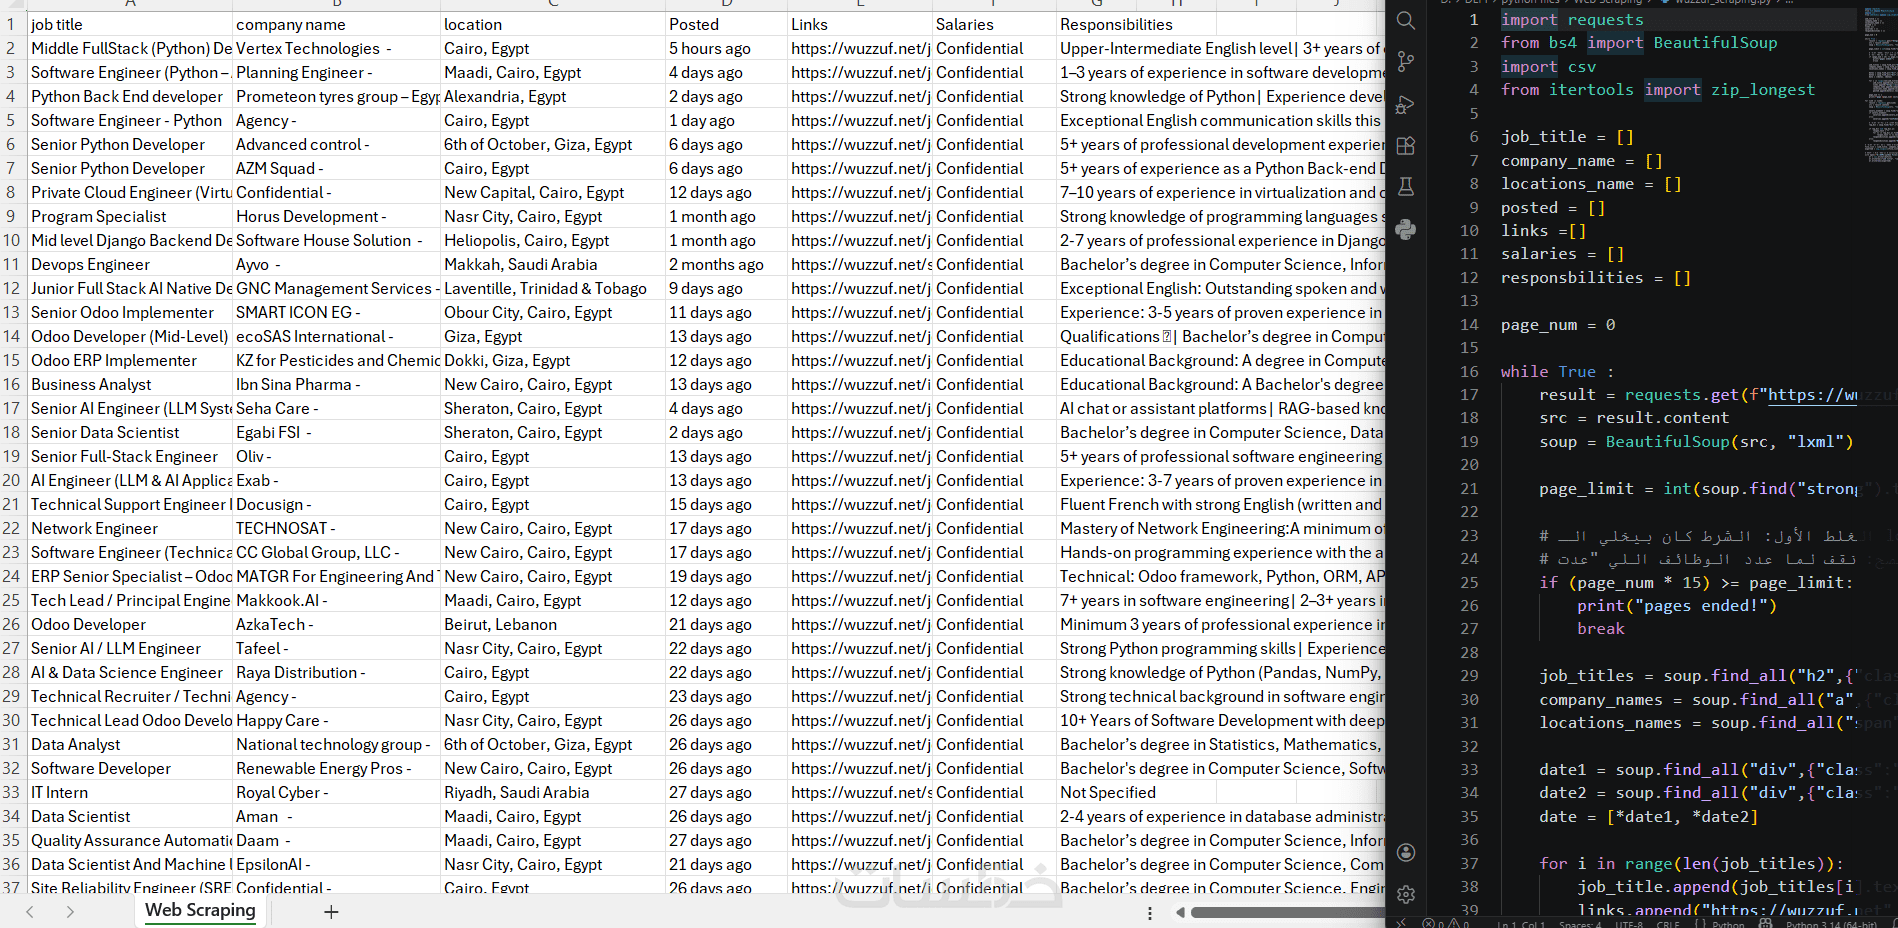Open the Source Control view
This screenshot has width=1898, height=928.
coord(1406,62)
